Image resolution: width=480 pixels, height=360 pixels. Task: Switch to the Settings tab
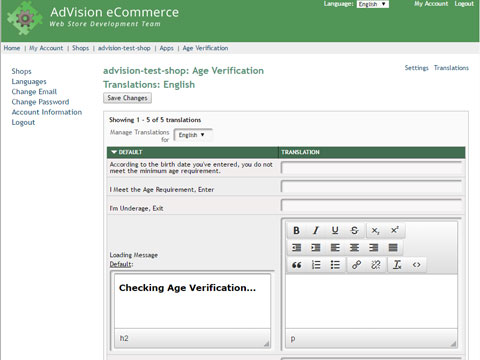416,68
